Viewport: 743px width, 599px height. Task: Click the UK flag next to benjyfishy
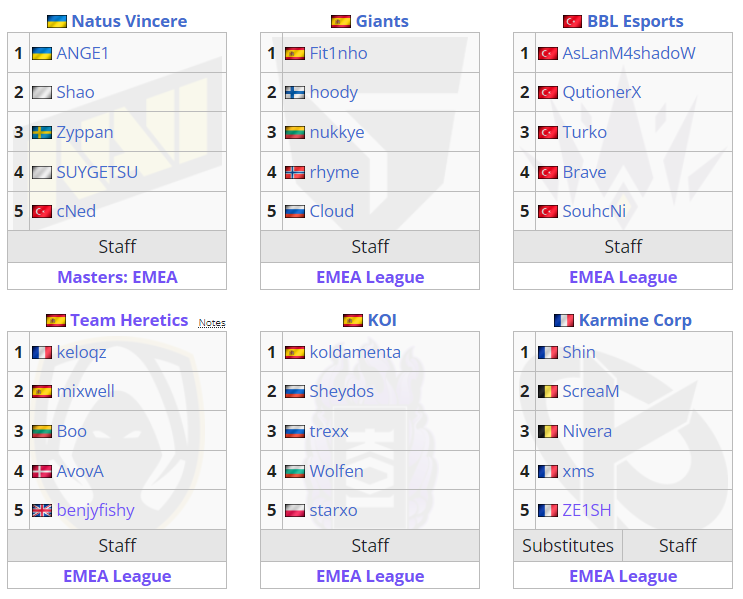click(42, 510)
